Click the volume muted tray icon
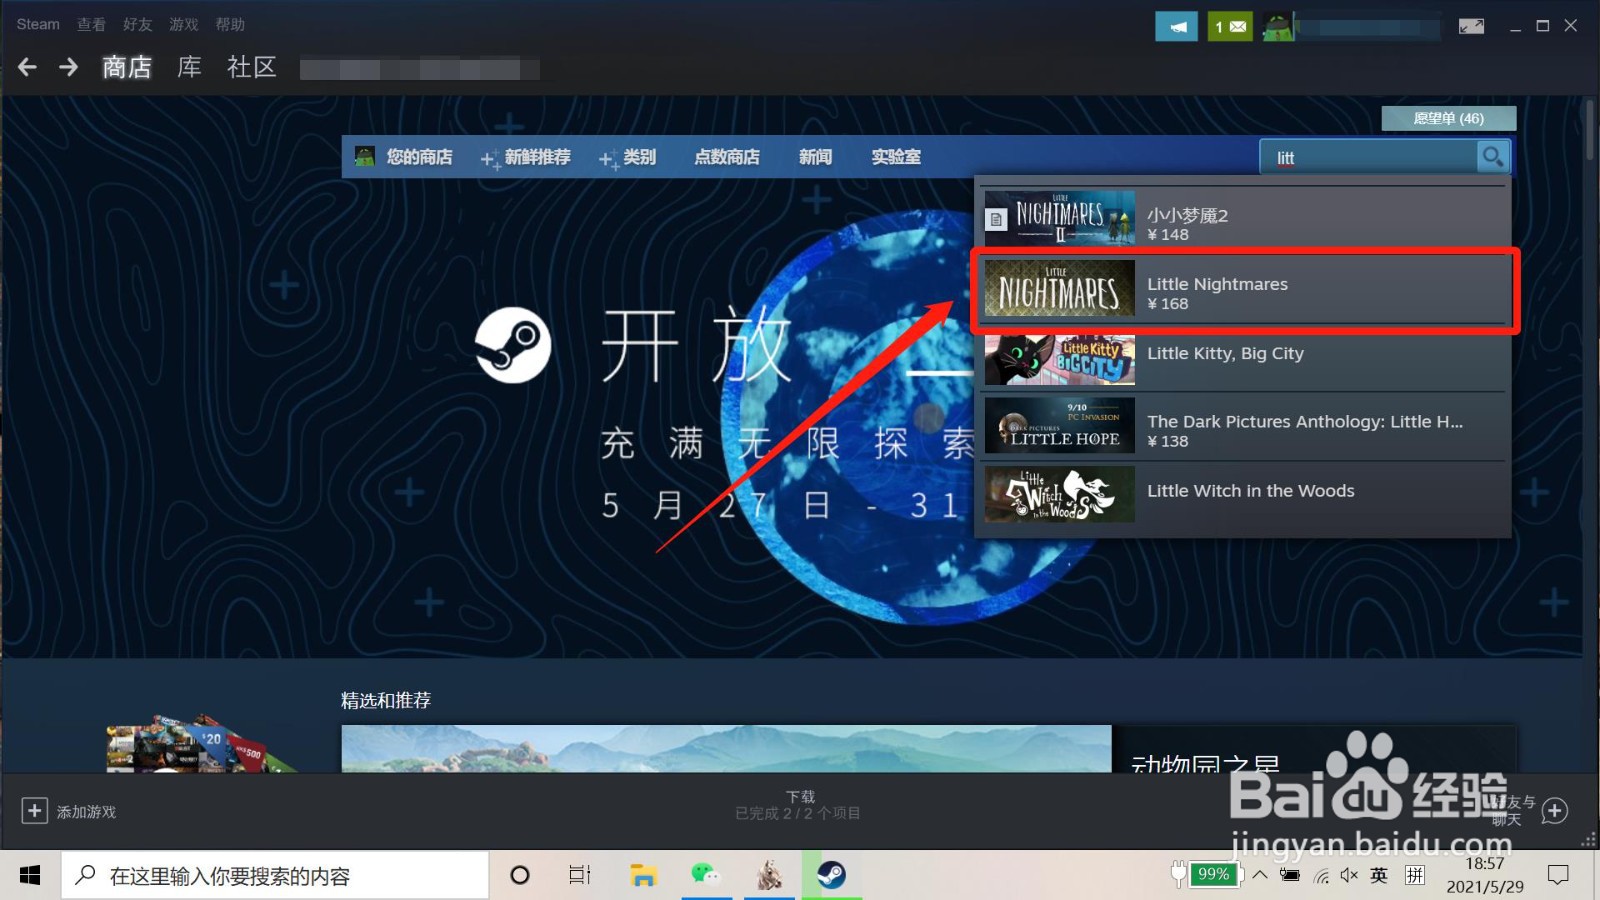Image resolution: width=1600 pixels, height=900 pixels. [x=1349, y=876]
